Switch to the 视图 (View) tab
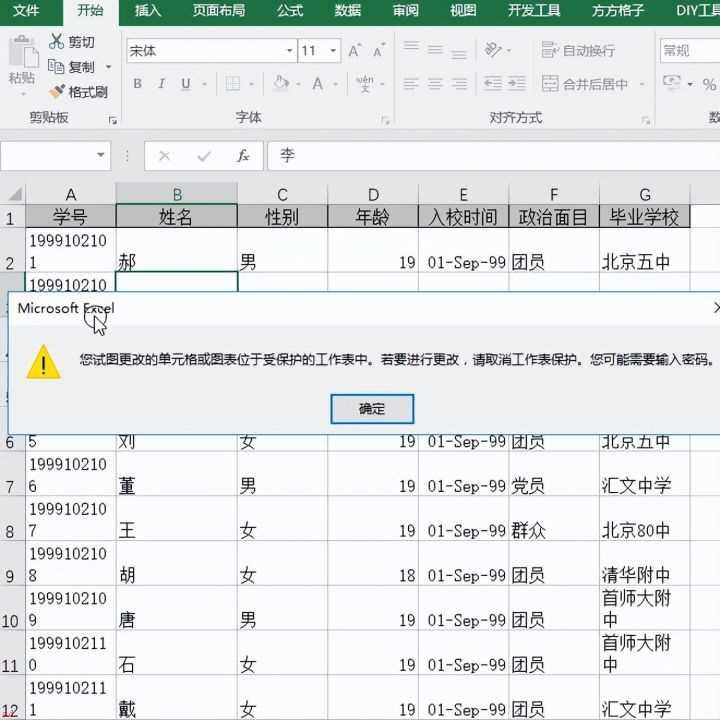720x720 pixels. [x=463, y=10]
